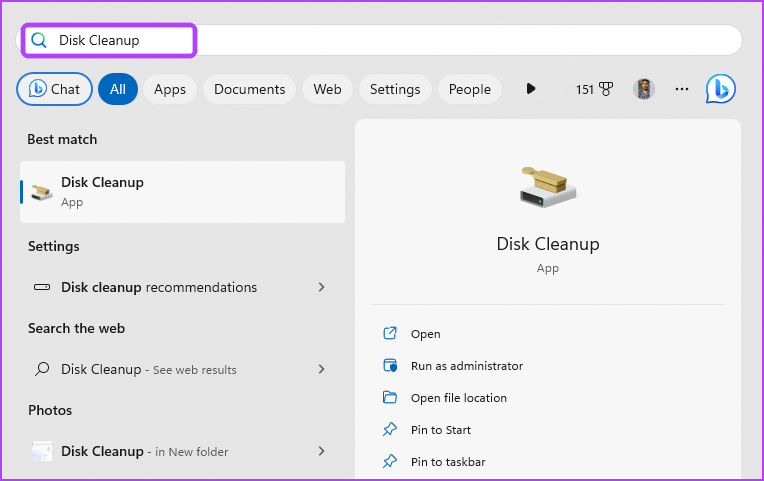764x481 pixels.
Task: Expand the Disk Cleanup photo result chevron
Action: (x=321, y=451)
